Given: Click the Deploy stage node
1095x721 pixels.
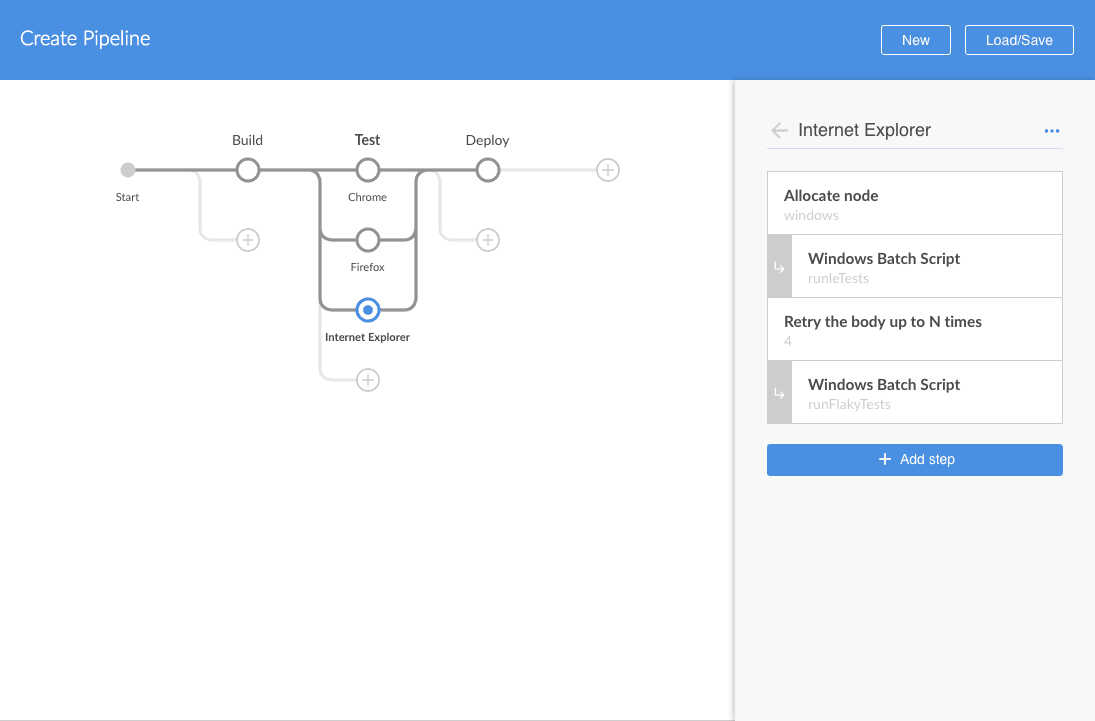Looking at the screenshot, I should point(487,170).
